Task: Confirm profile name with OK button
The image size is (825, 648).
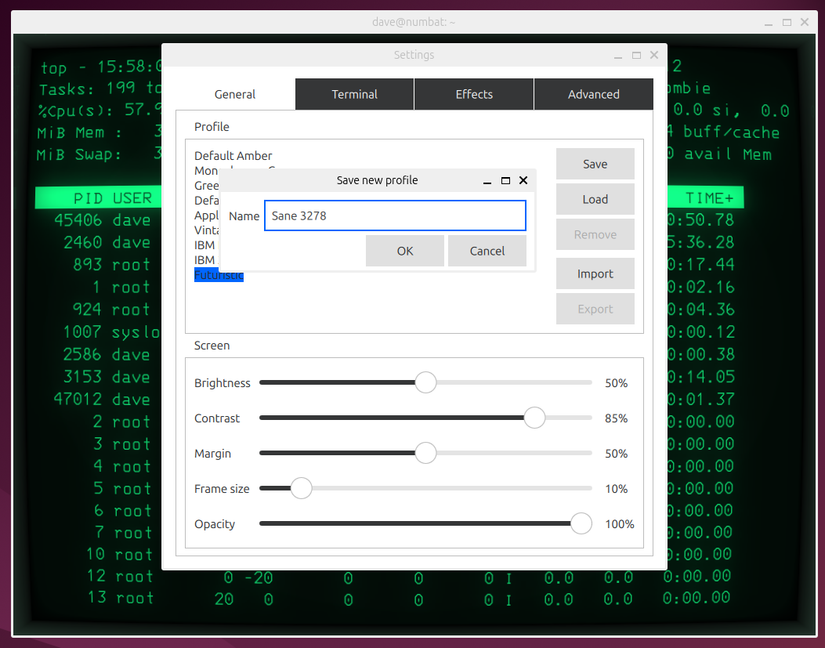Action: 405,251
